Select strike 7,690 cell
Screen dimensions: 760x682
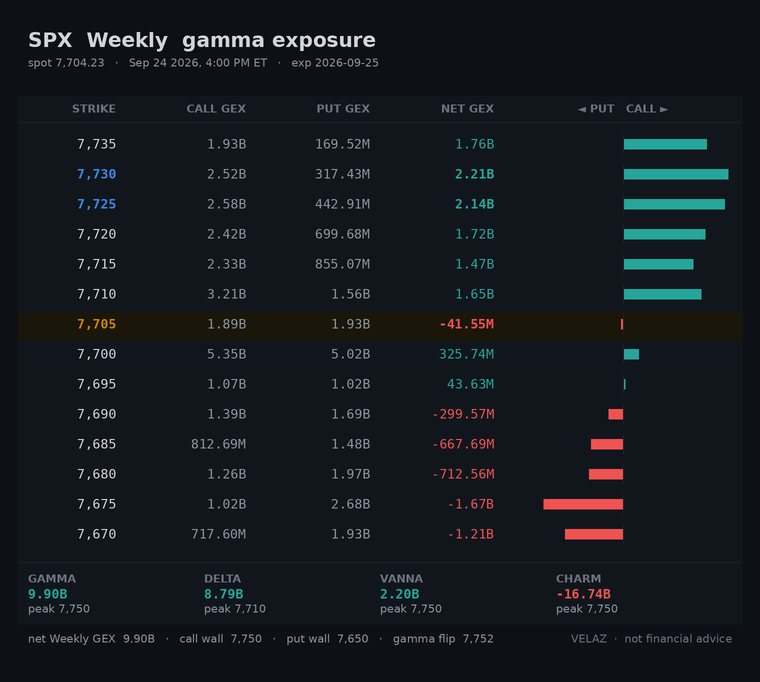point(96,414)
